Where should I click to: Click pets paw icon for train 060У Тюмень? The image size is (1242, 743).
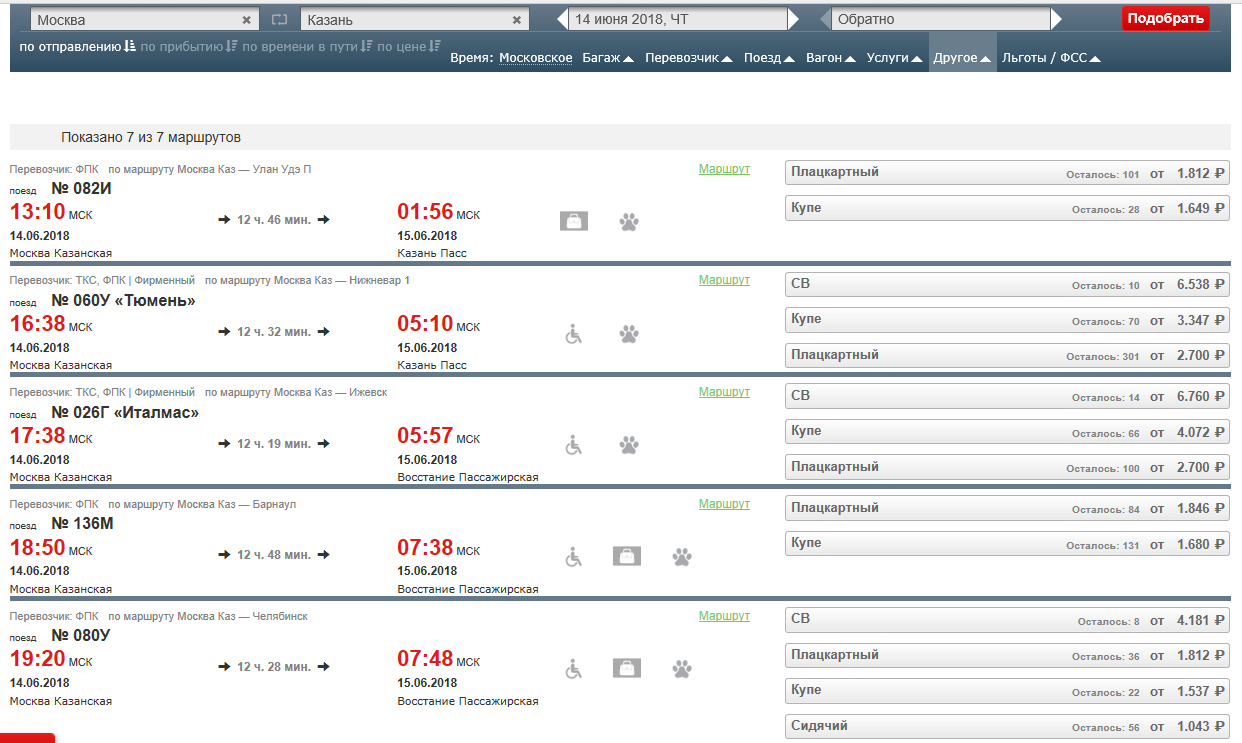tap(629, 333)
